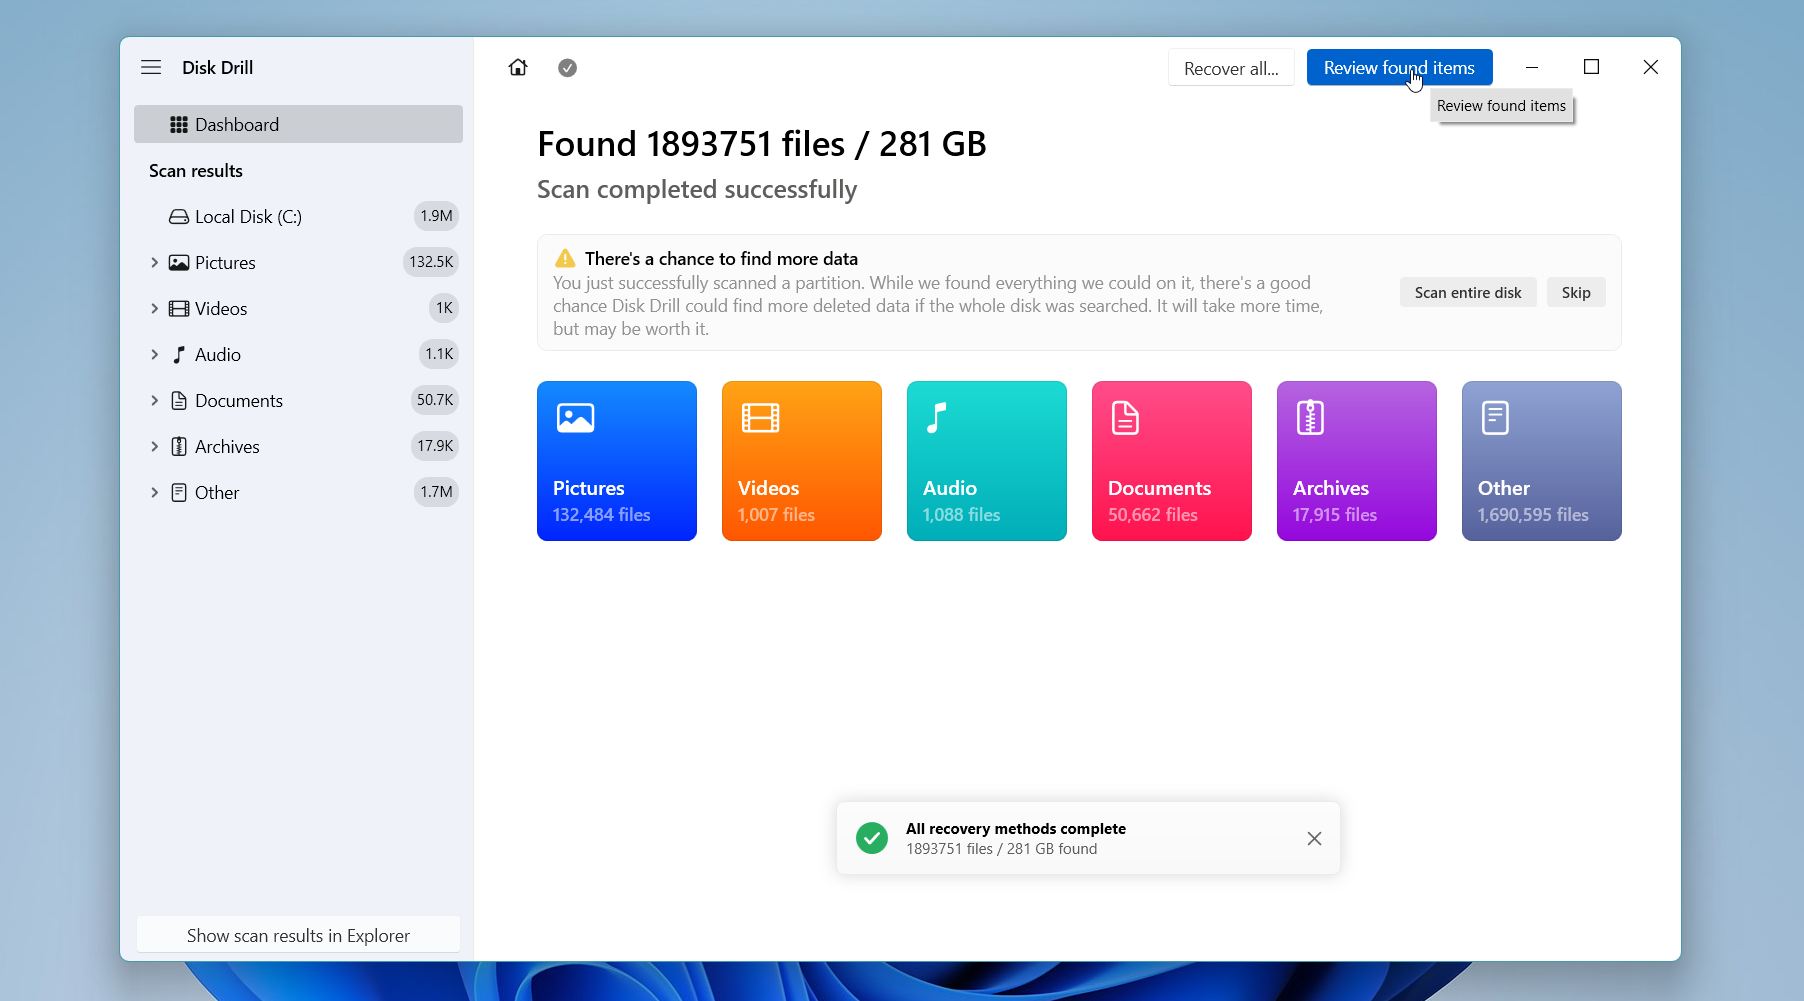Open Documents in the sidebar

(298, 401)
